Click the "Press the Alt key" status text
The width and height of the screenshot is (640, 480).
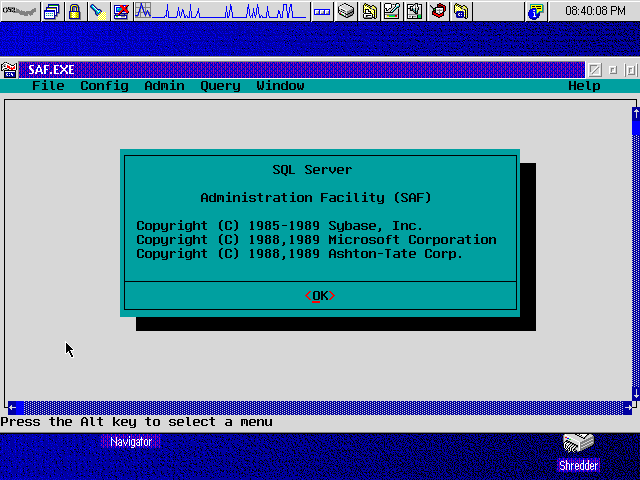coord(137,422)
